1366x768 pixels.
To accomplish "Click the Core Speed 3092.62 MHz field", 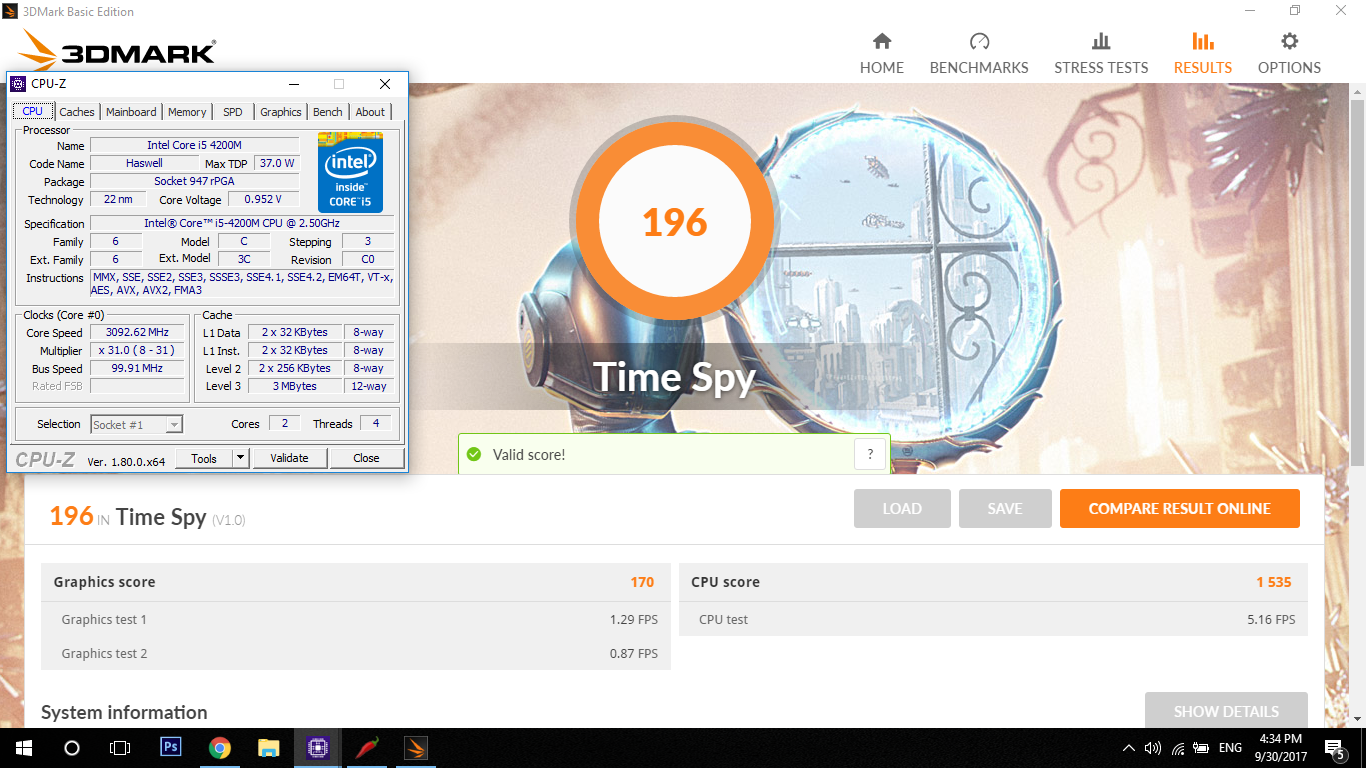I will point(138,333).
